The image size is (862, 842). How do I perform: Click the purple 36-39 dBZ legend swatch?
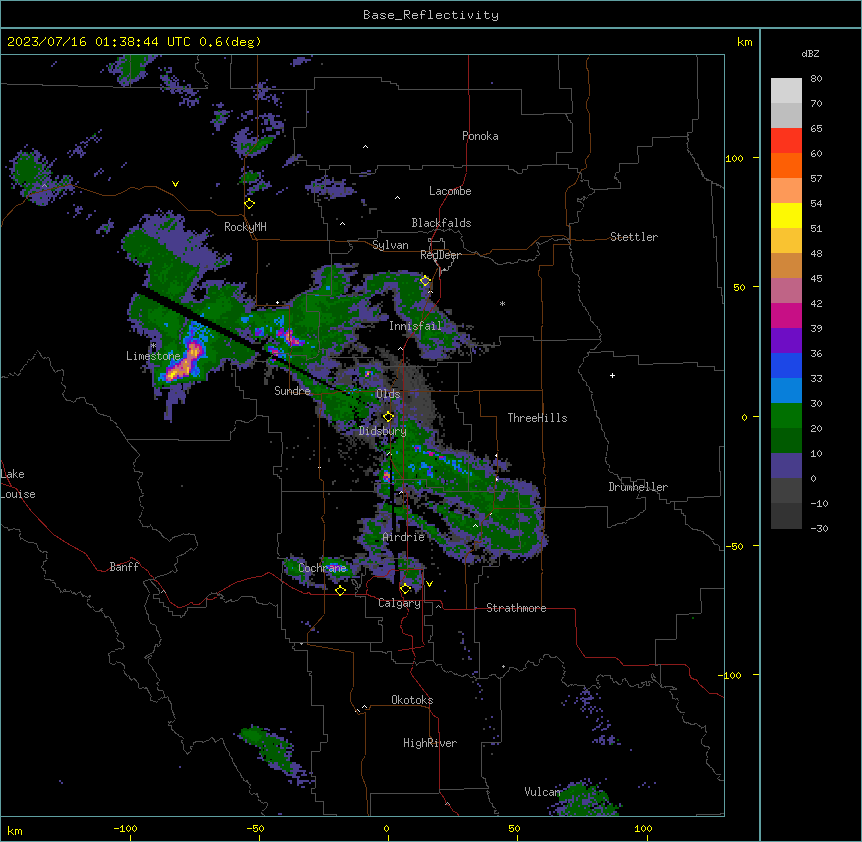[786, 341]
